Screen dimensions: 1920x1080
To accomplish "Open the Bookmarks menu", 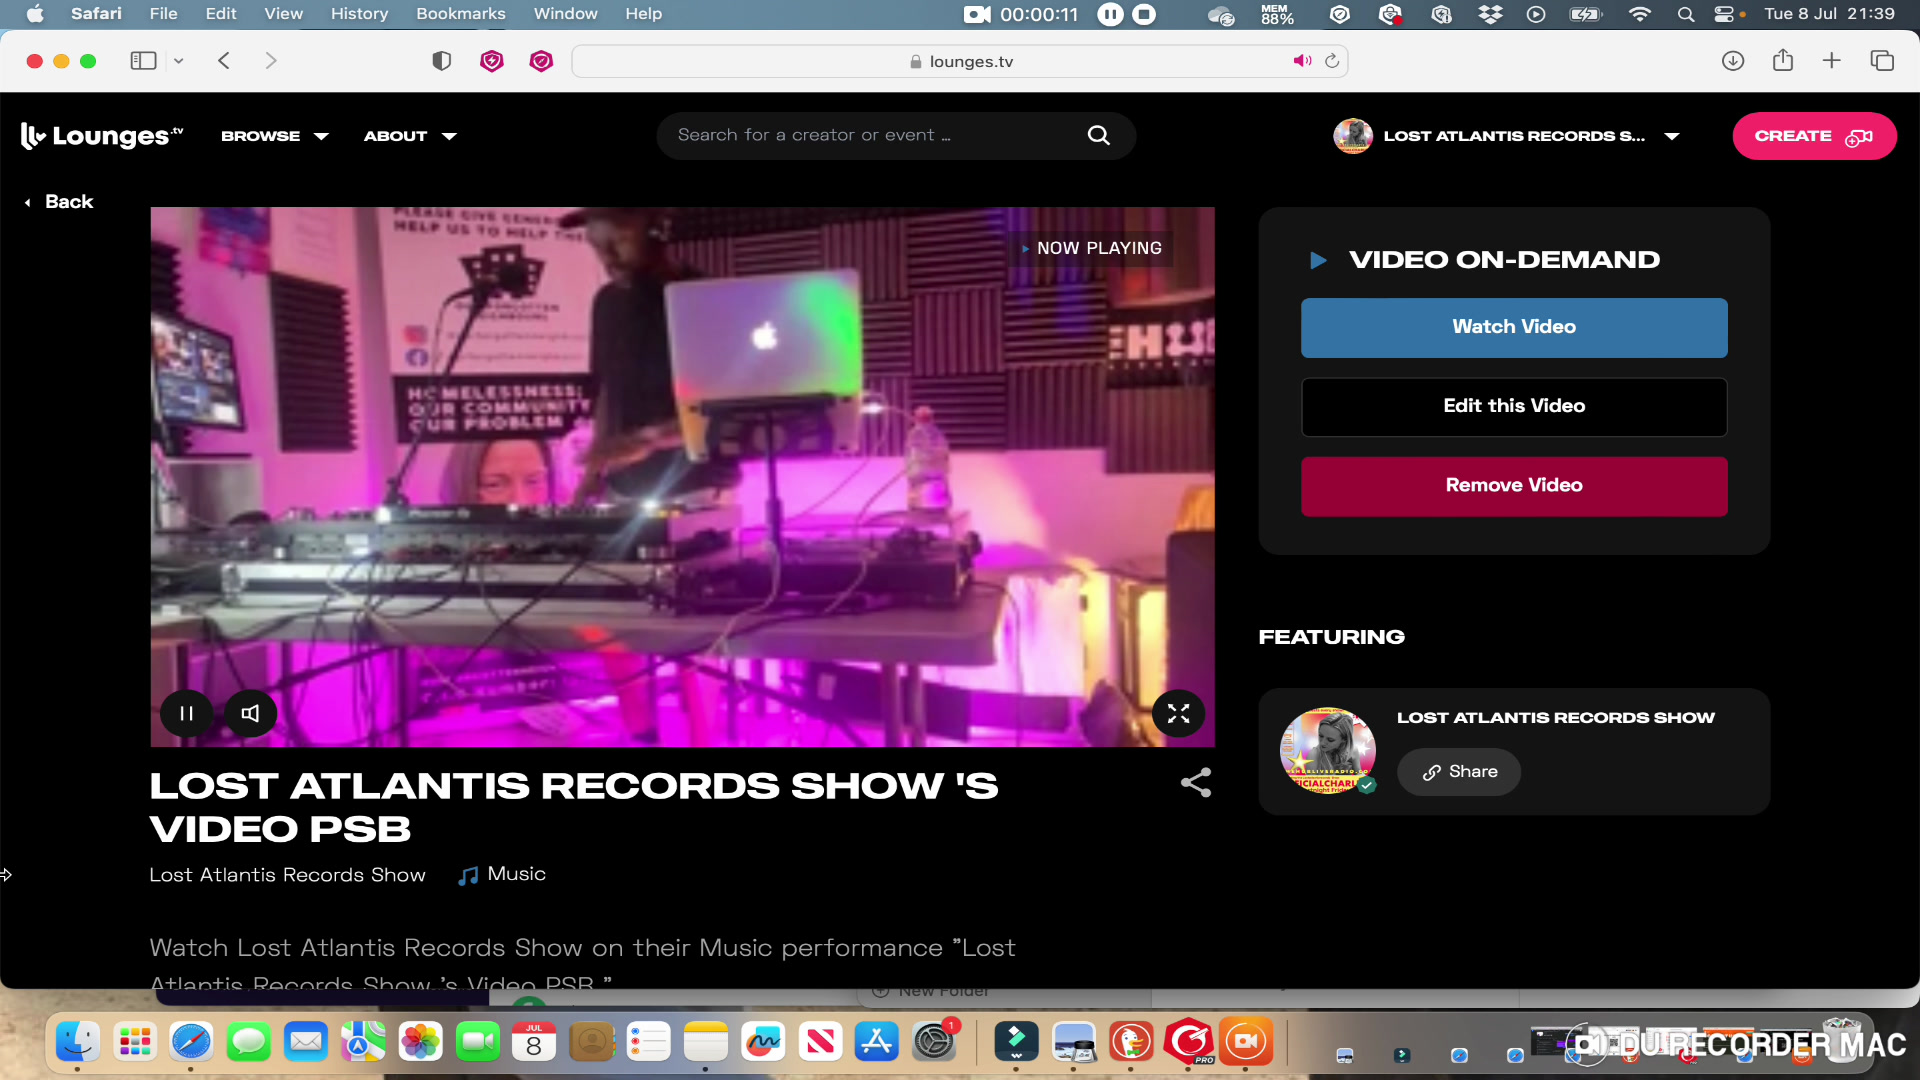I will tap(460, 14).
